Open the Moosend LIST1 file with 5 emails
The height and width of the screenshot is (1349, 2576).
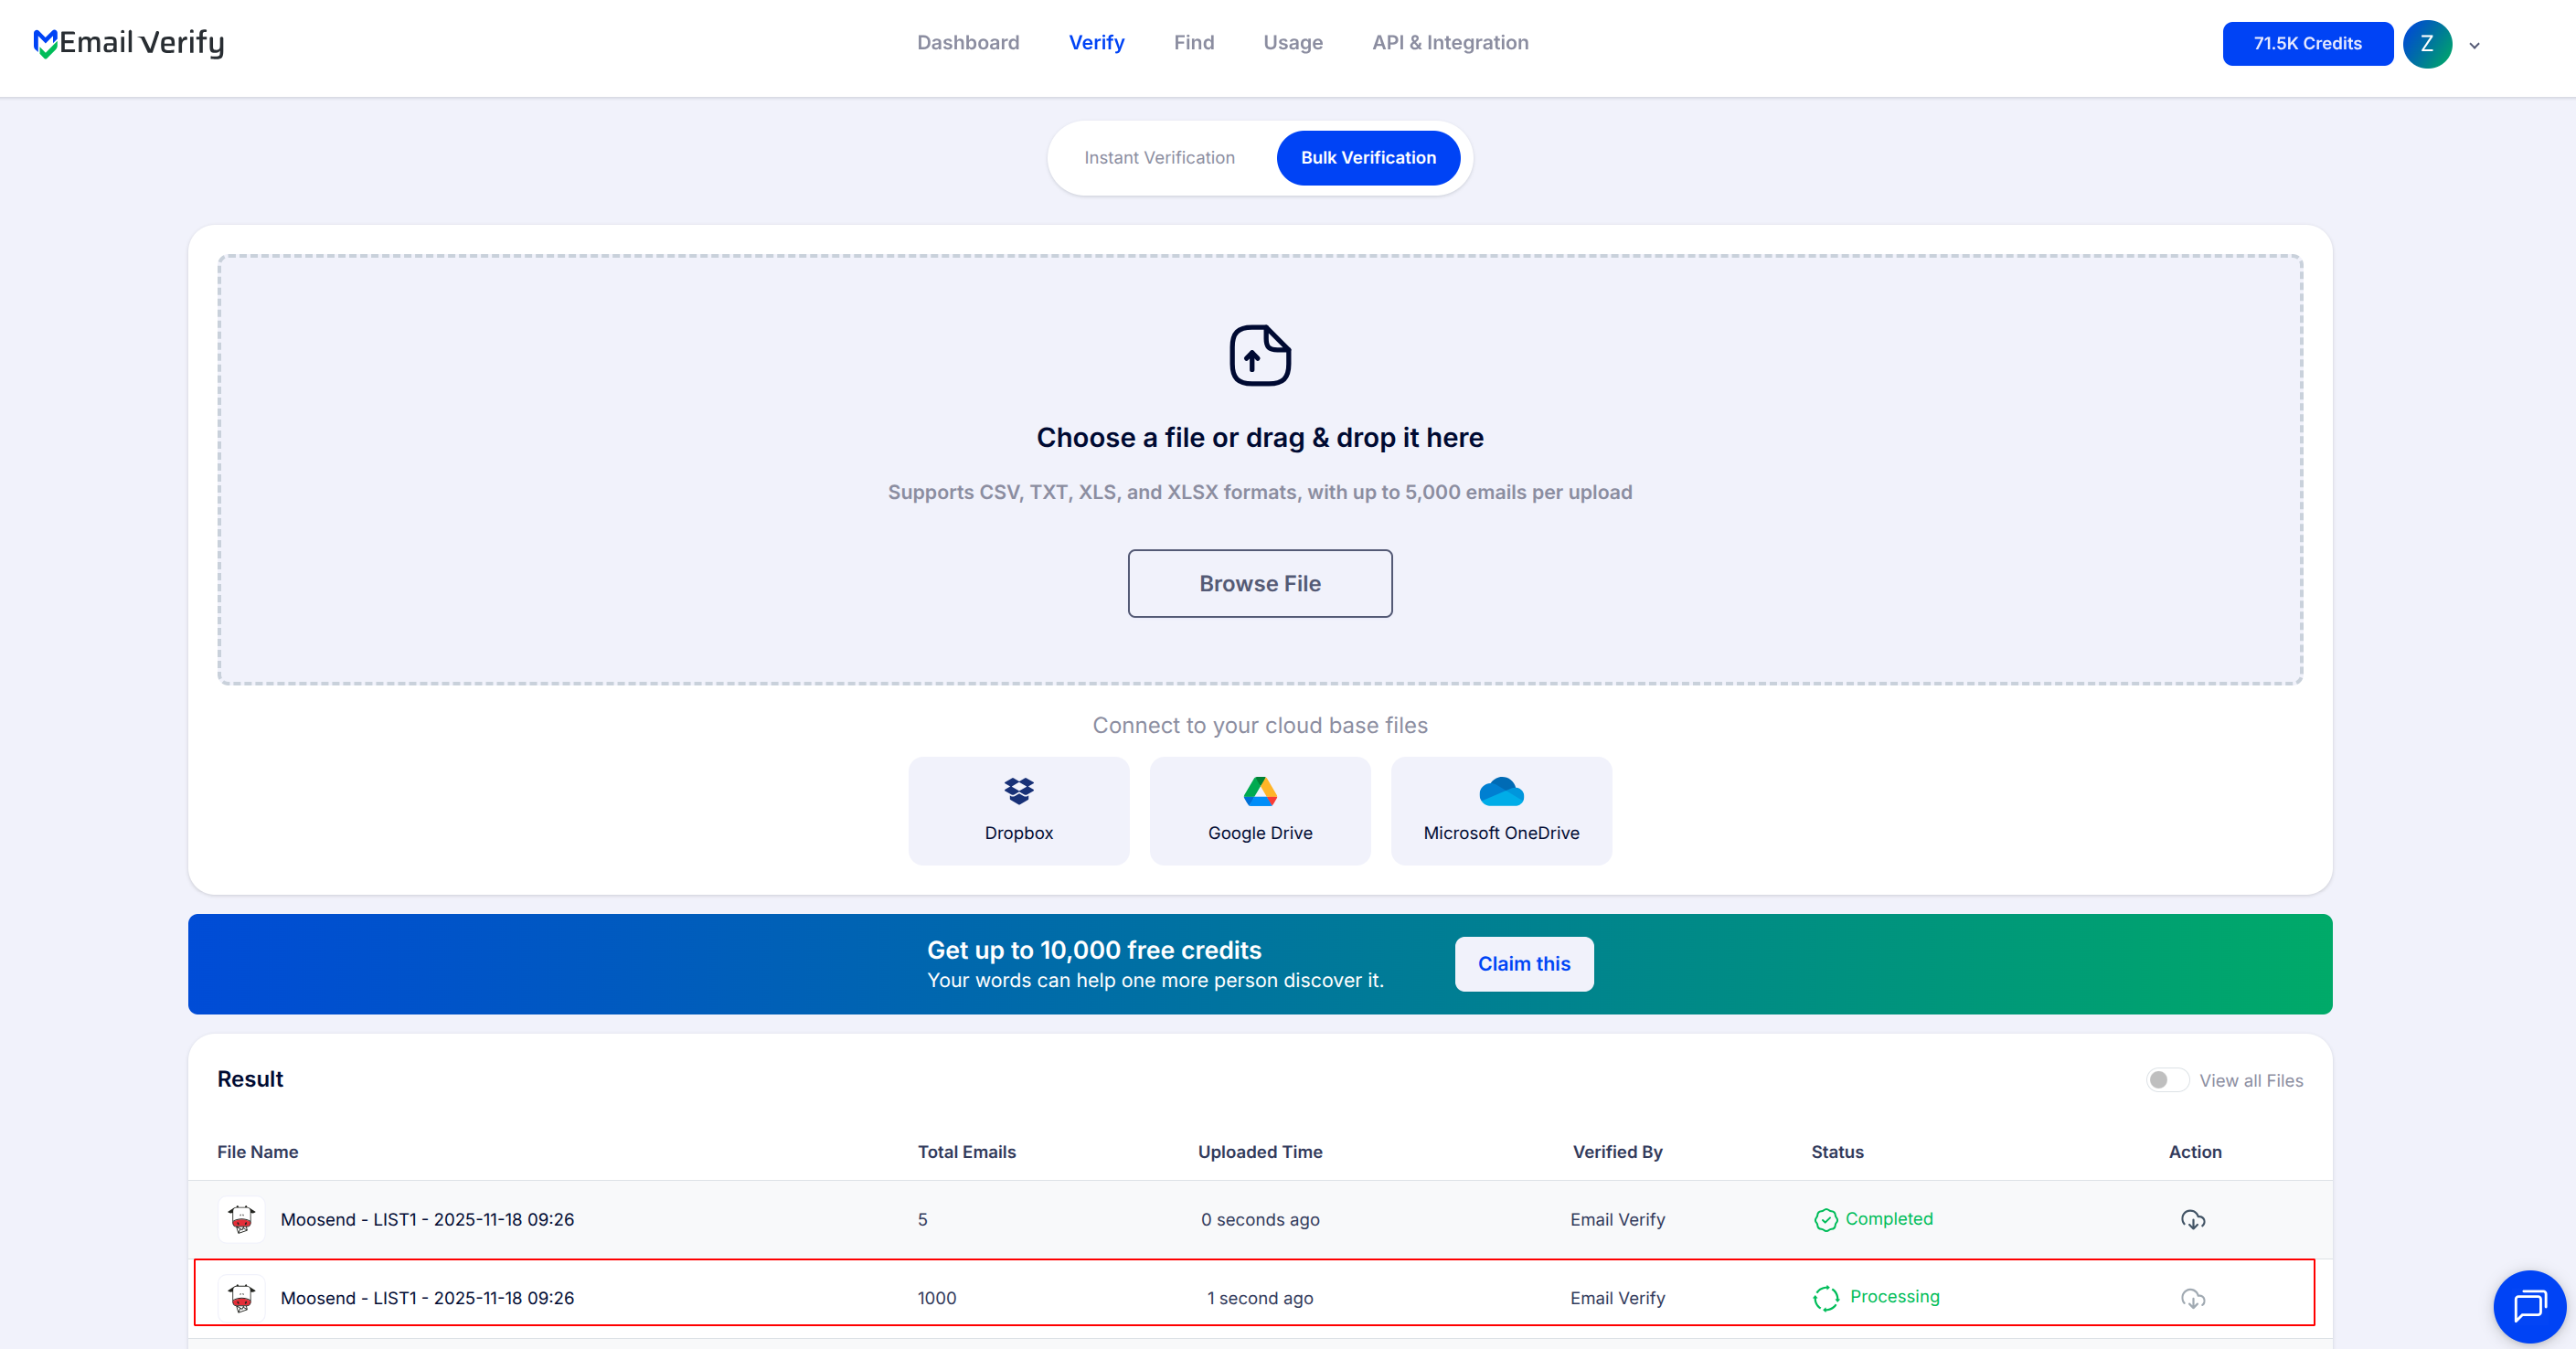coord(427,1220)
